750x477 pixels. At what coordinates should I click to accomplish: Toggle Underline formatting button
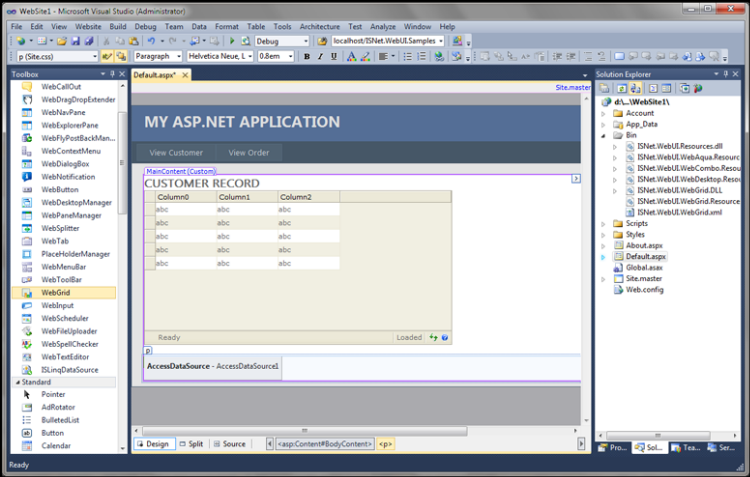click(334, 56)
